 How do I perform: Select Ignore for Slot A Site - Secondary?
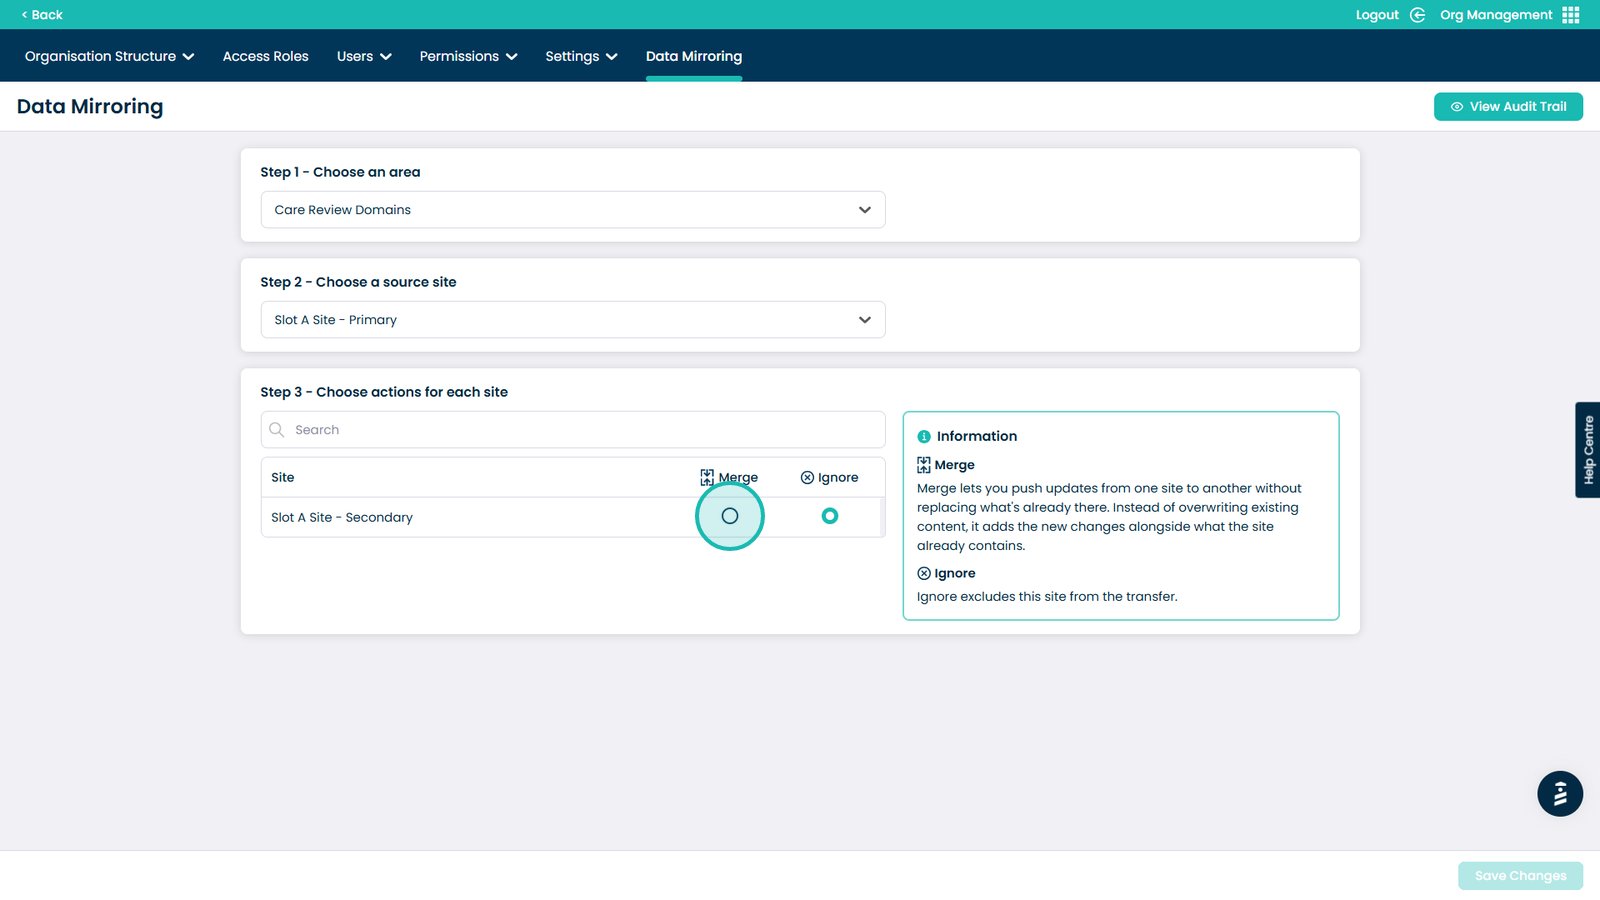point(829,516)
